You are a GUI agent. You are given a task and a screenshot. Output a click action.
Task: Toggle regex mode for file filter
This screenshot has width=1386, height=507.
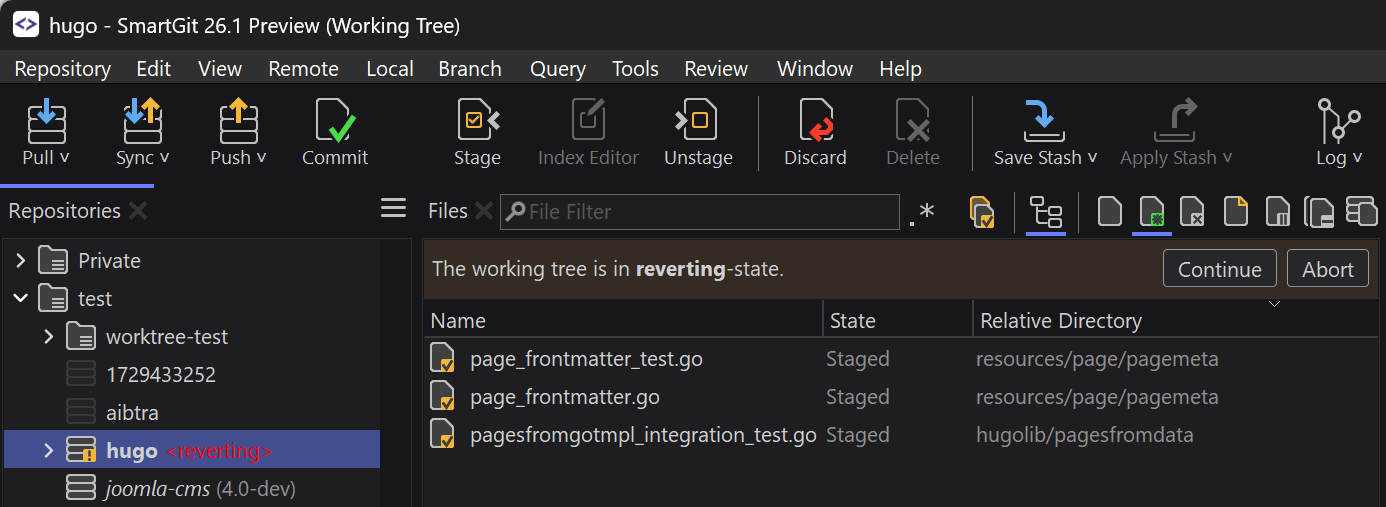coord(921,212)
